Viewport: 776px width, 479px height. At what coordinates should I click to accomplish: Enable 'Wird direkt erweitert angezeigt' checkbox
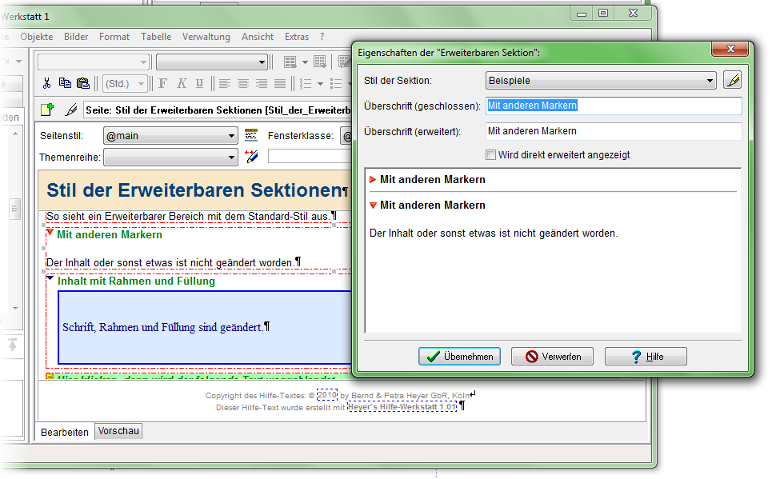click(490, 155)
